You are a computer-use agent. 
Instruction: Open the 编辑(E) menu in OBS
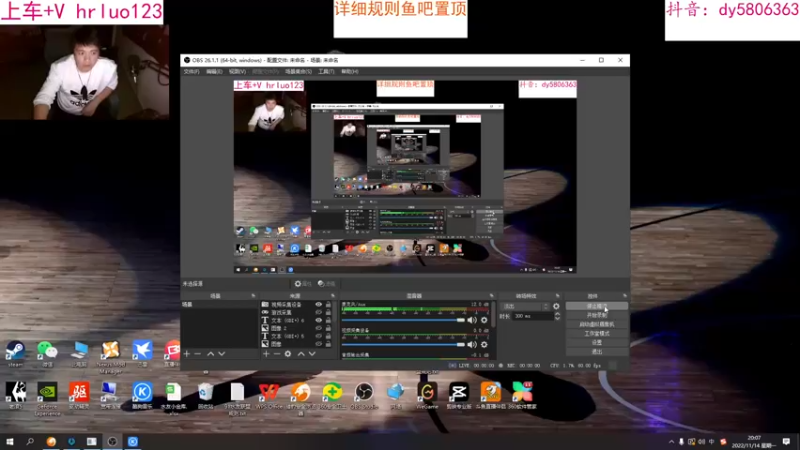pyautogui.click(x=214, y=71)
